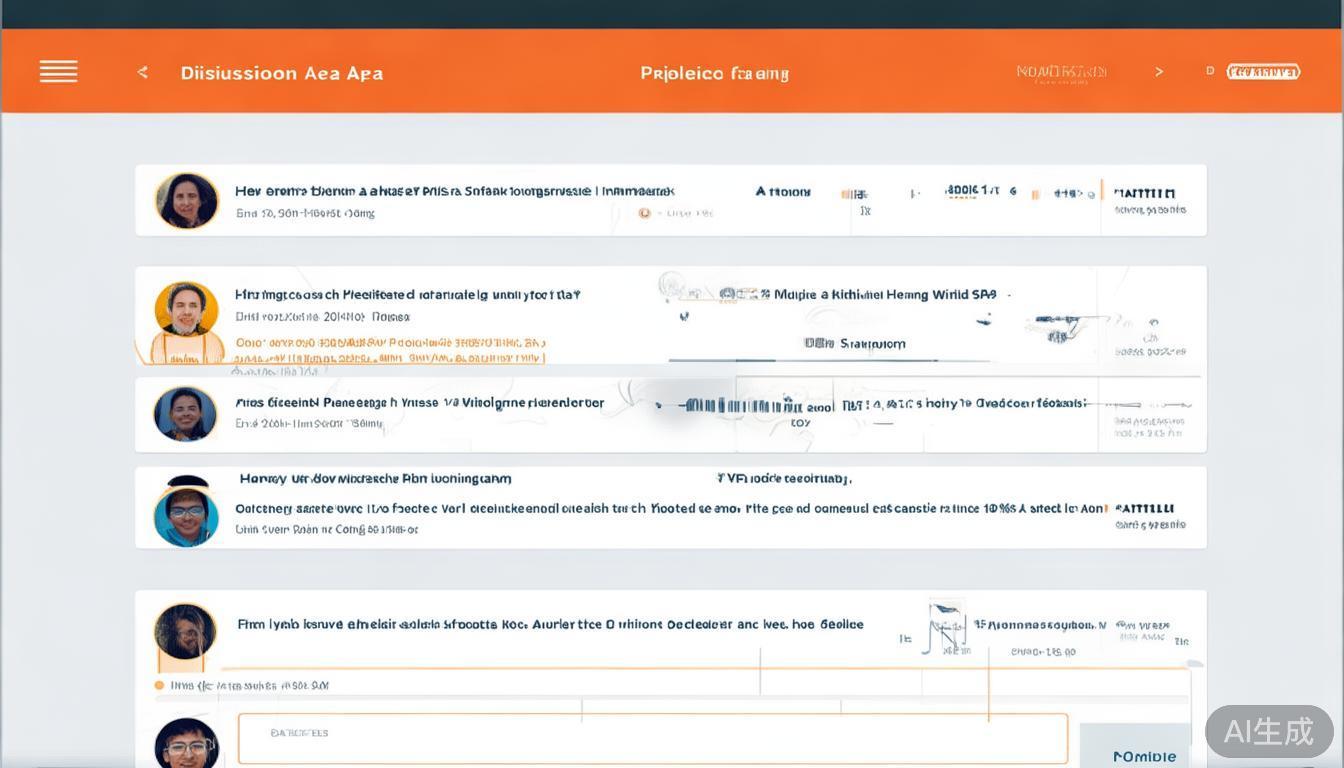Click the back arrow beside Discussion Area
Screen dimensions: 1344x768
[143, 72]
